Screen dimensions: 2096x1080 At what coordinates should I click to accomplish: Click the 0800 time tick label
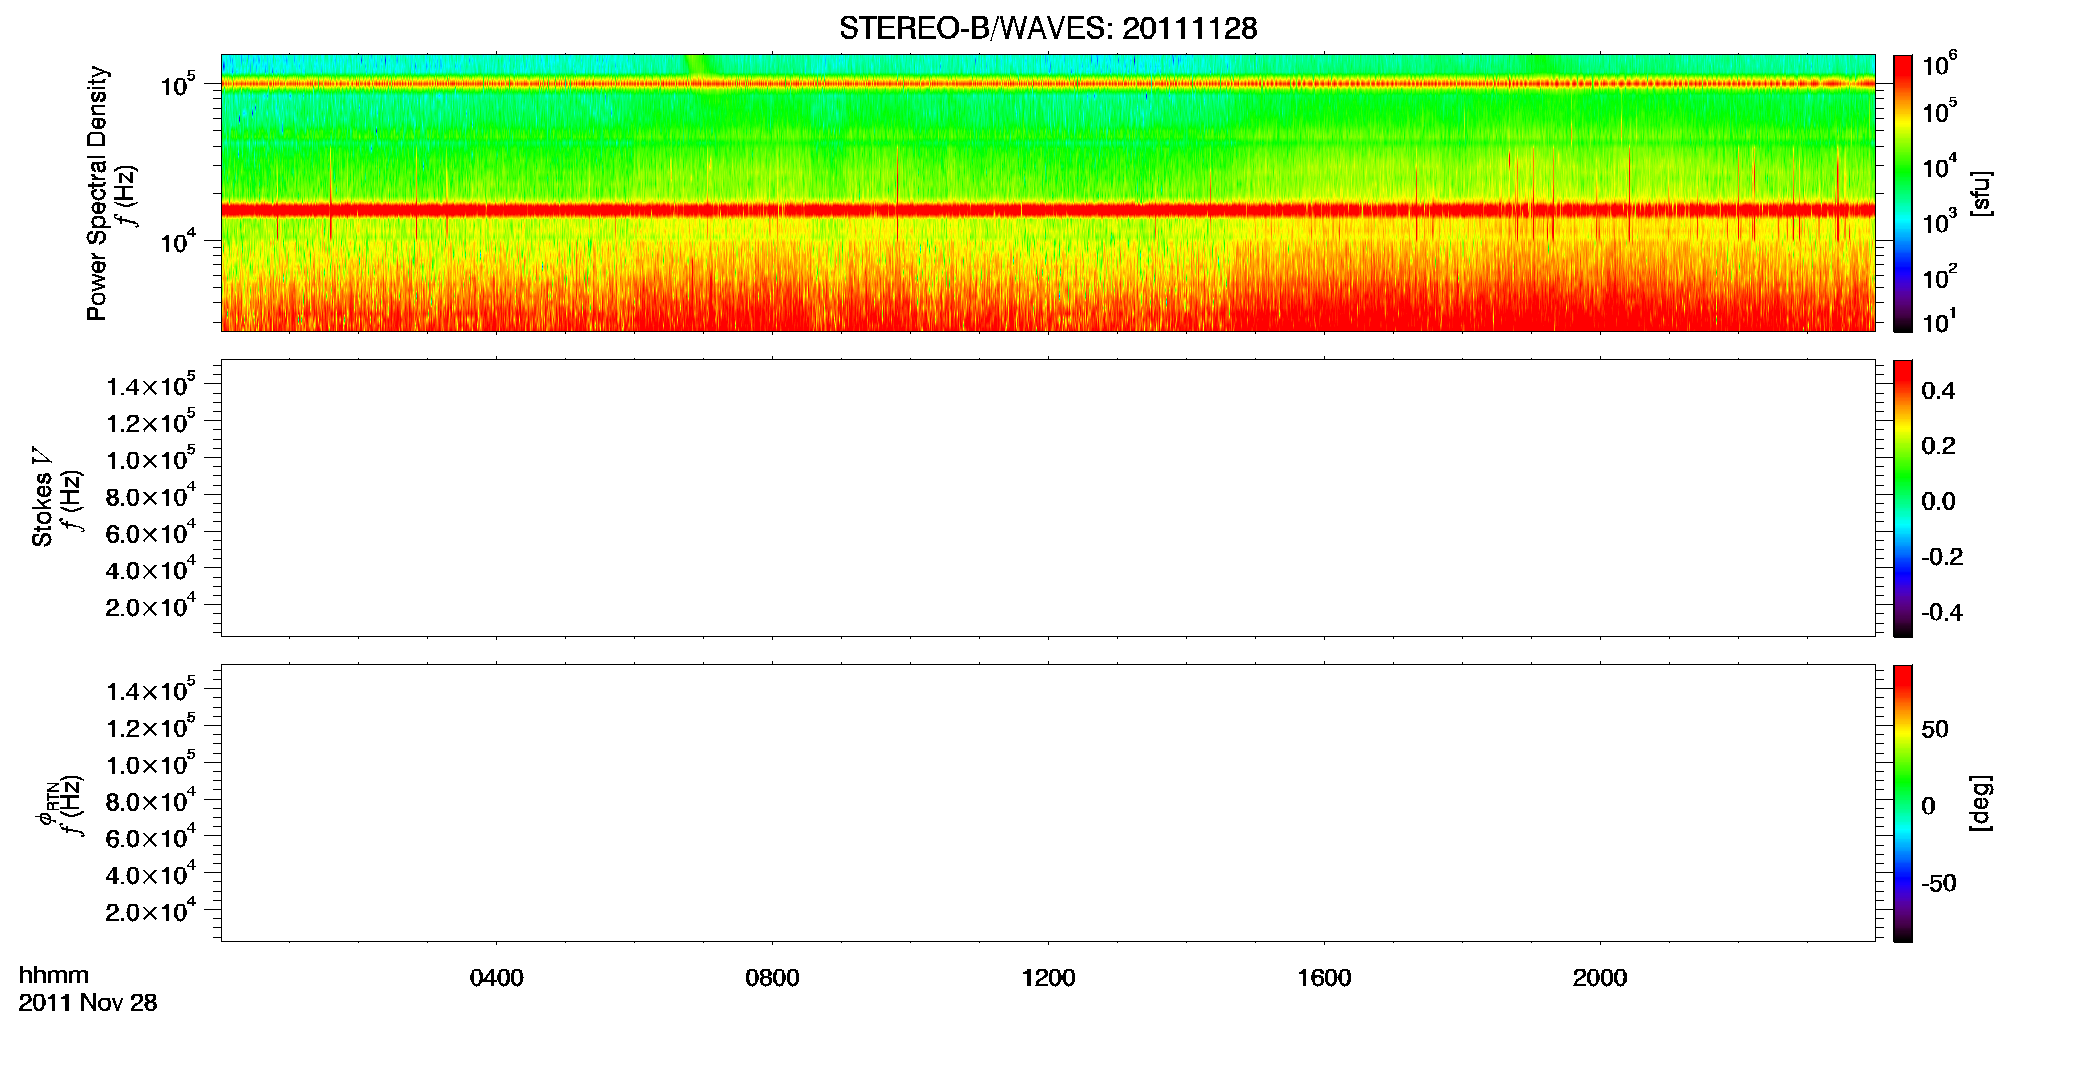pos(772,978)
